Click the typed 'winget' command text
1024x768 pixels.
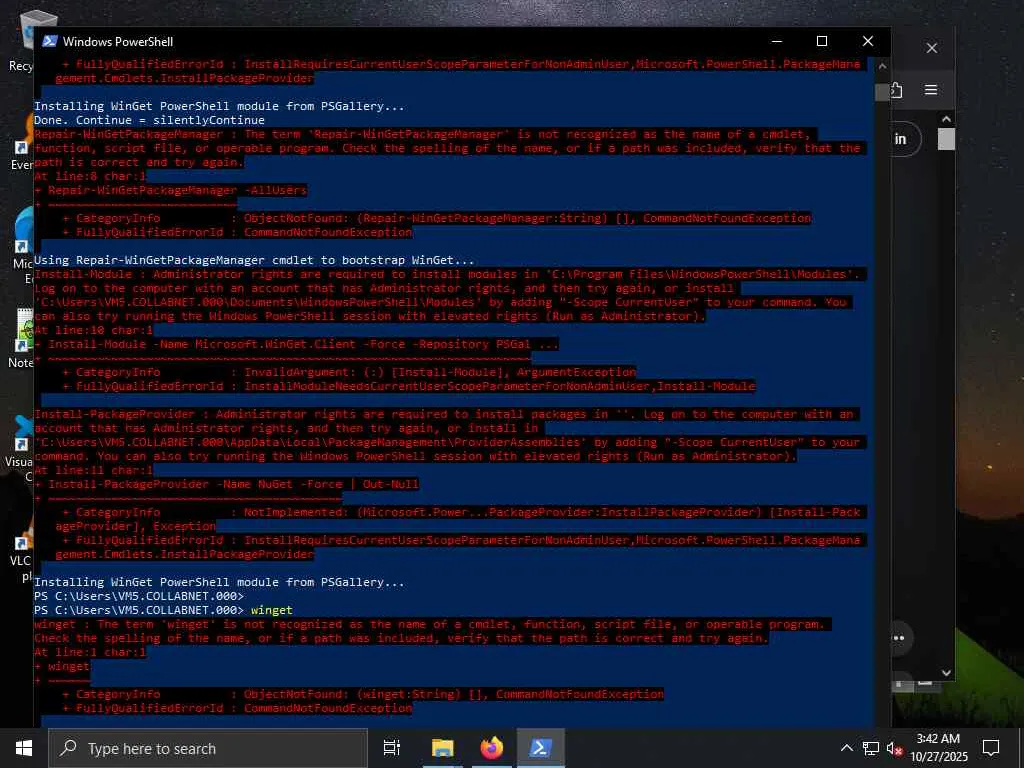click(x=272, y=610)
